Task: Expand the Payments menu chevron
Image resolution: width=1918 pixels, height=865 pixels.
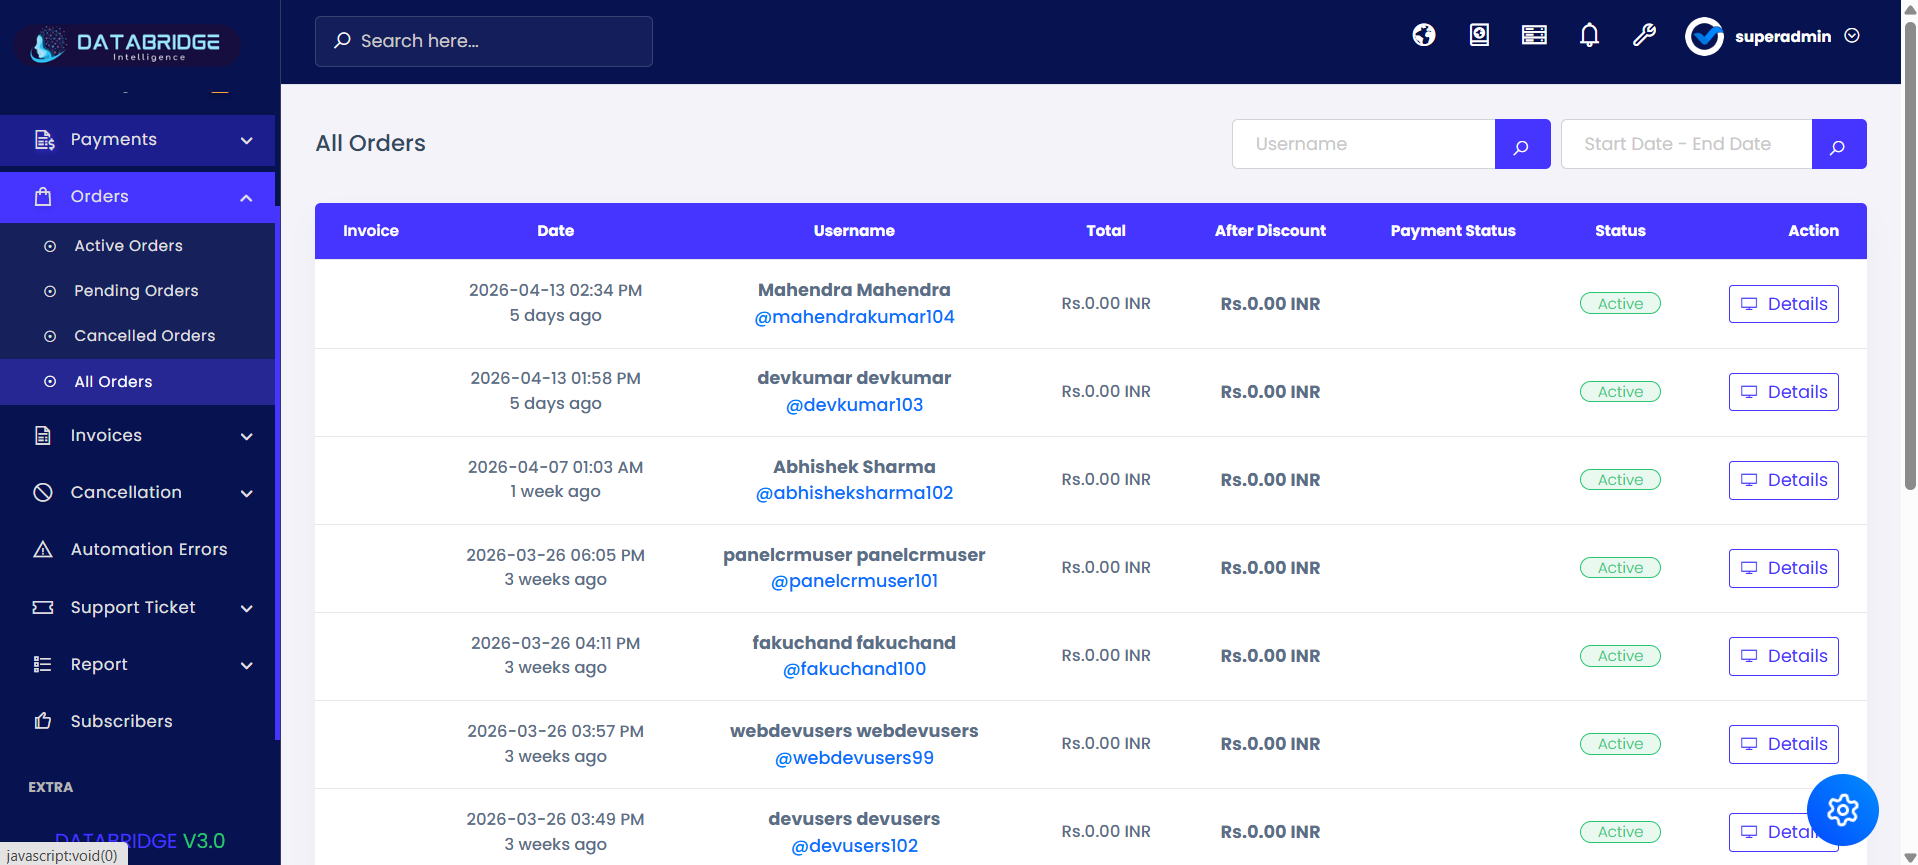Action: click(x=247, y=141)
